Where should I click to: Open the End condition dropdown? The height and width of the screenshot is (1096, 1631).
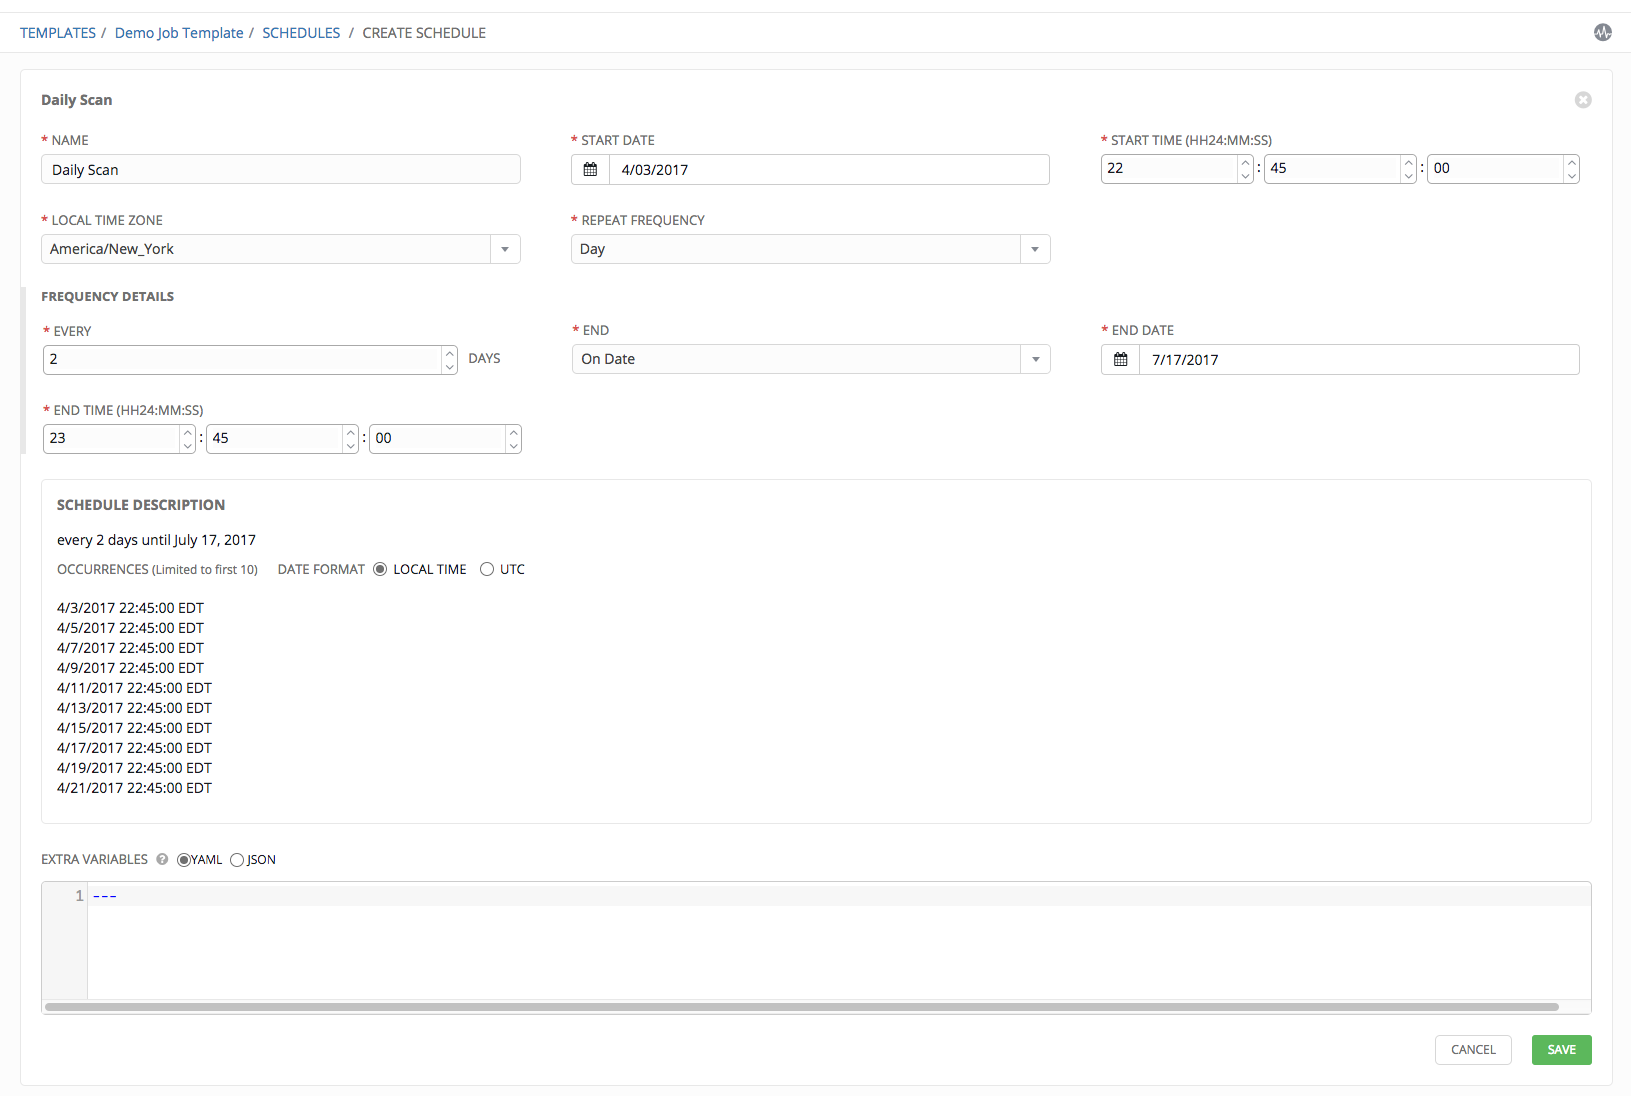click(x=1035, y=359)
